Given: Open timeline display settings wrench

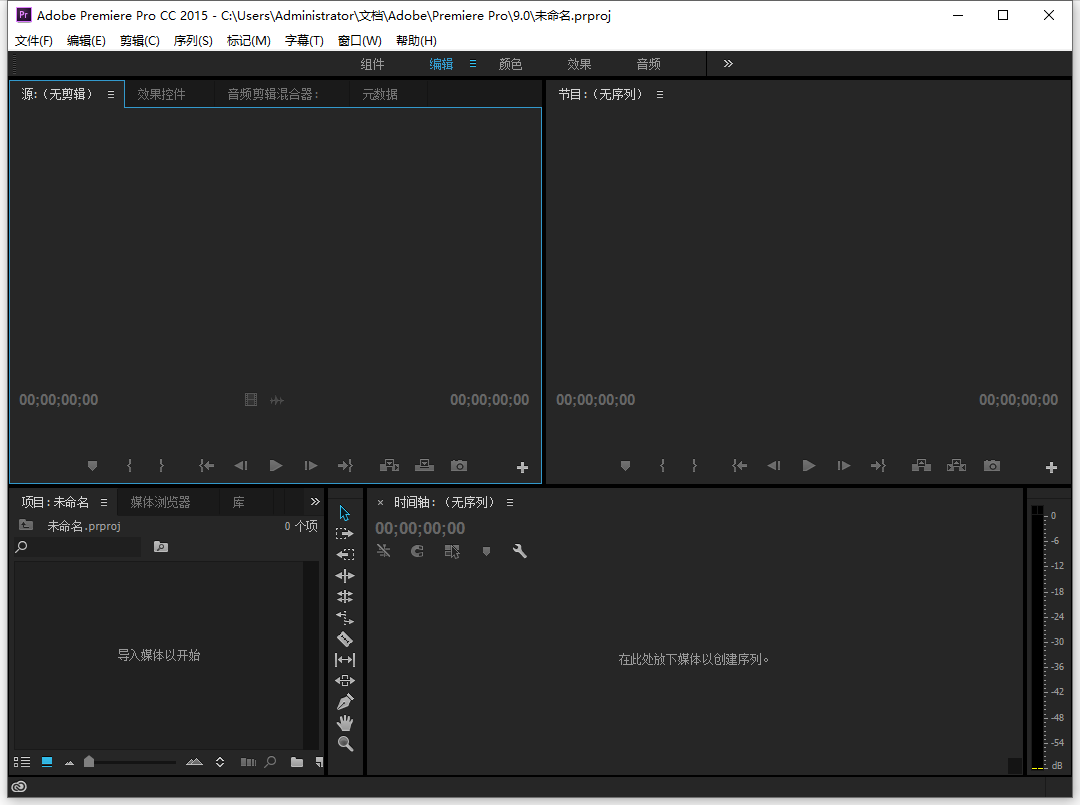Looking at the screenshot, I should click(520, 551).
